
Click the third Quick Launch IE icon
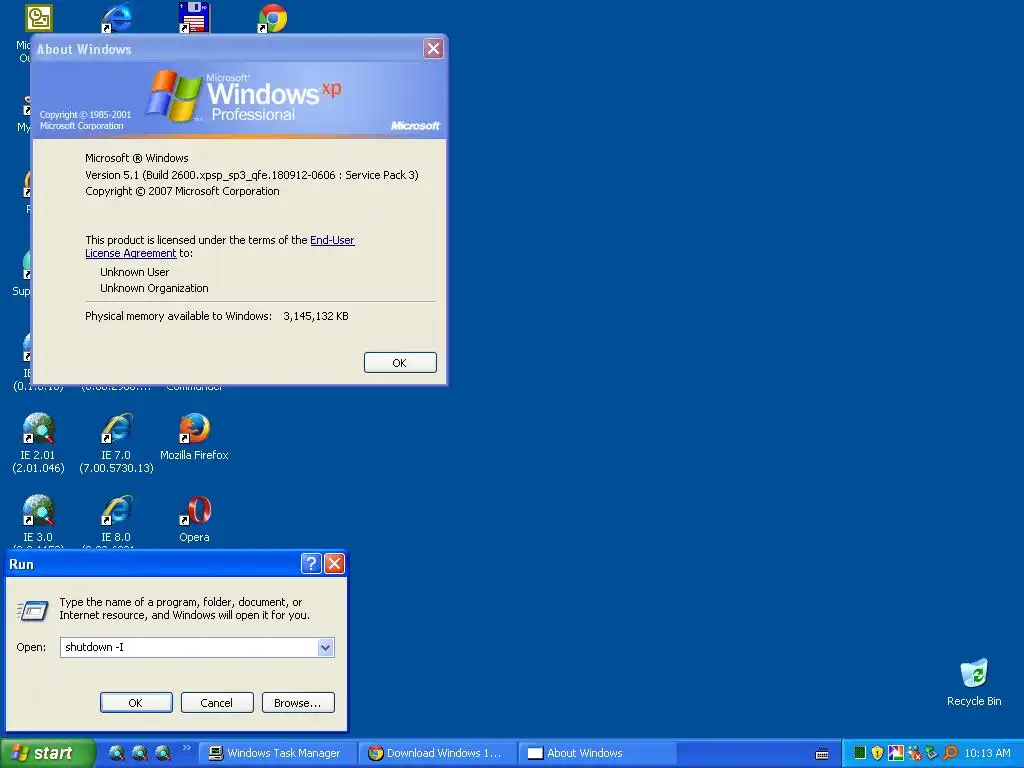[x=163, y=753]
